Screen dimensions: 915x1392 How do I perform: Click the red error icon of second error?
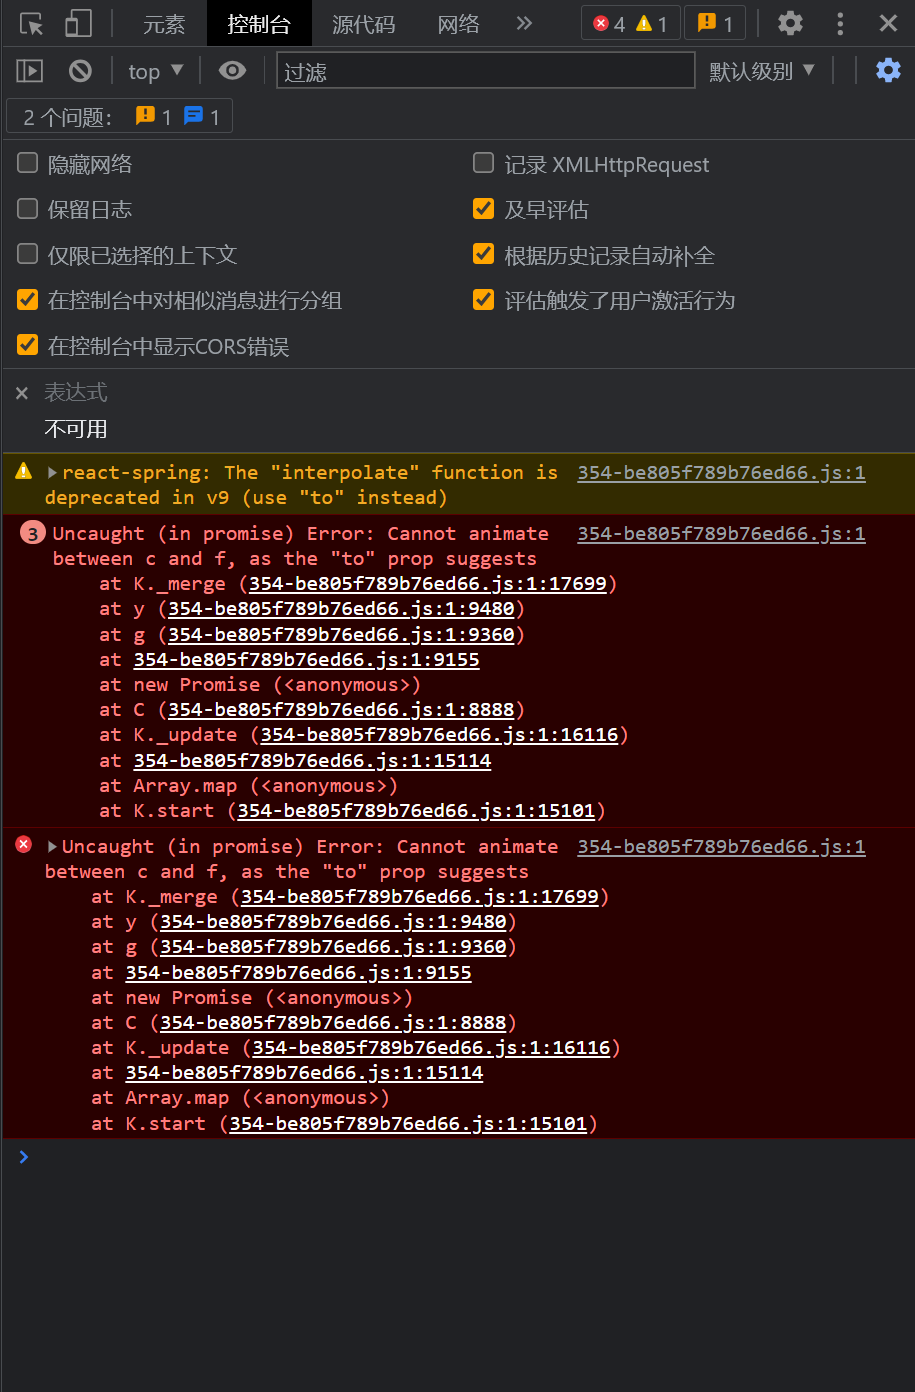pos(24,845)
